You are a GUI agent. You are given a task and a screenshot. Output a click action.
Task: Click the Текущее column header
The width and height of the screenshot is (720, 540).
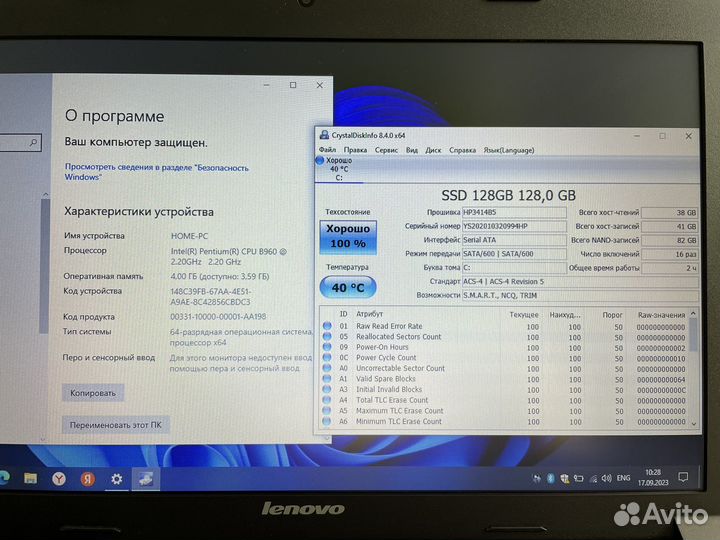pyautogui.click(x=524, y=315)
